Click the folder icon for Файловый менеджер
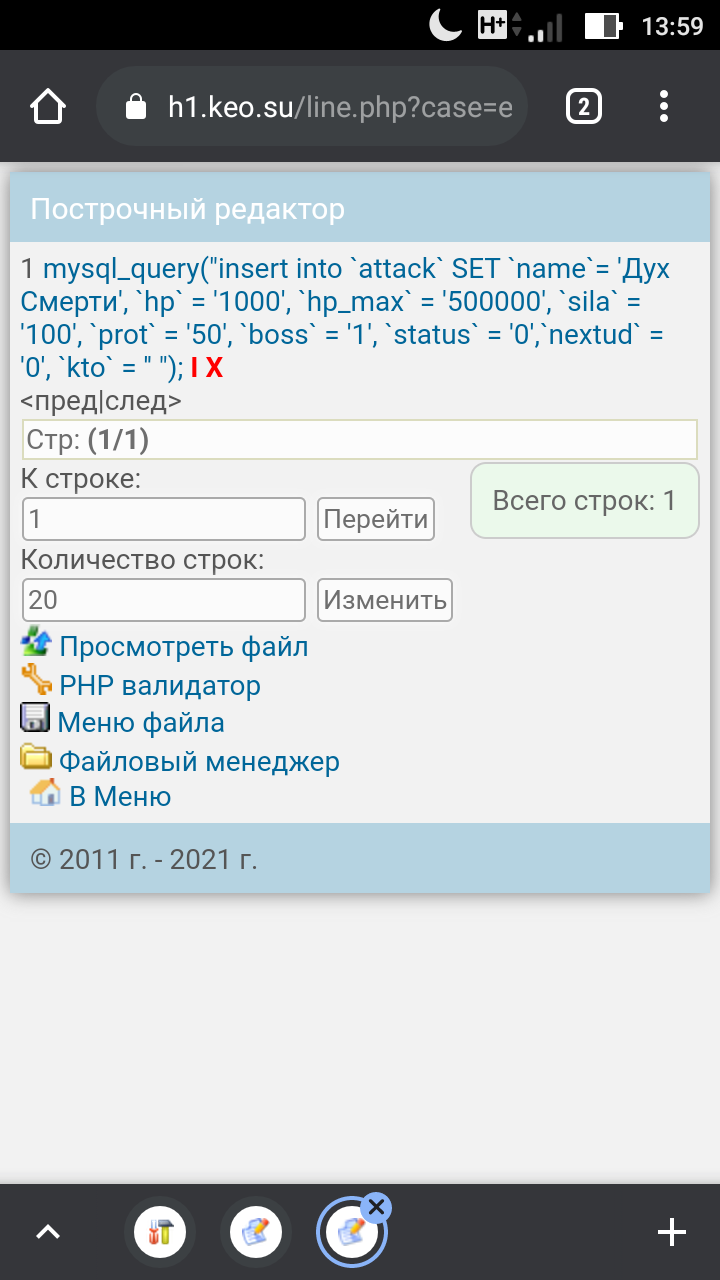Viewport: 720px width, 1280px height. 36,759
